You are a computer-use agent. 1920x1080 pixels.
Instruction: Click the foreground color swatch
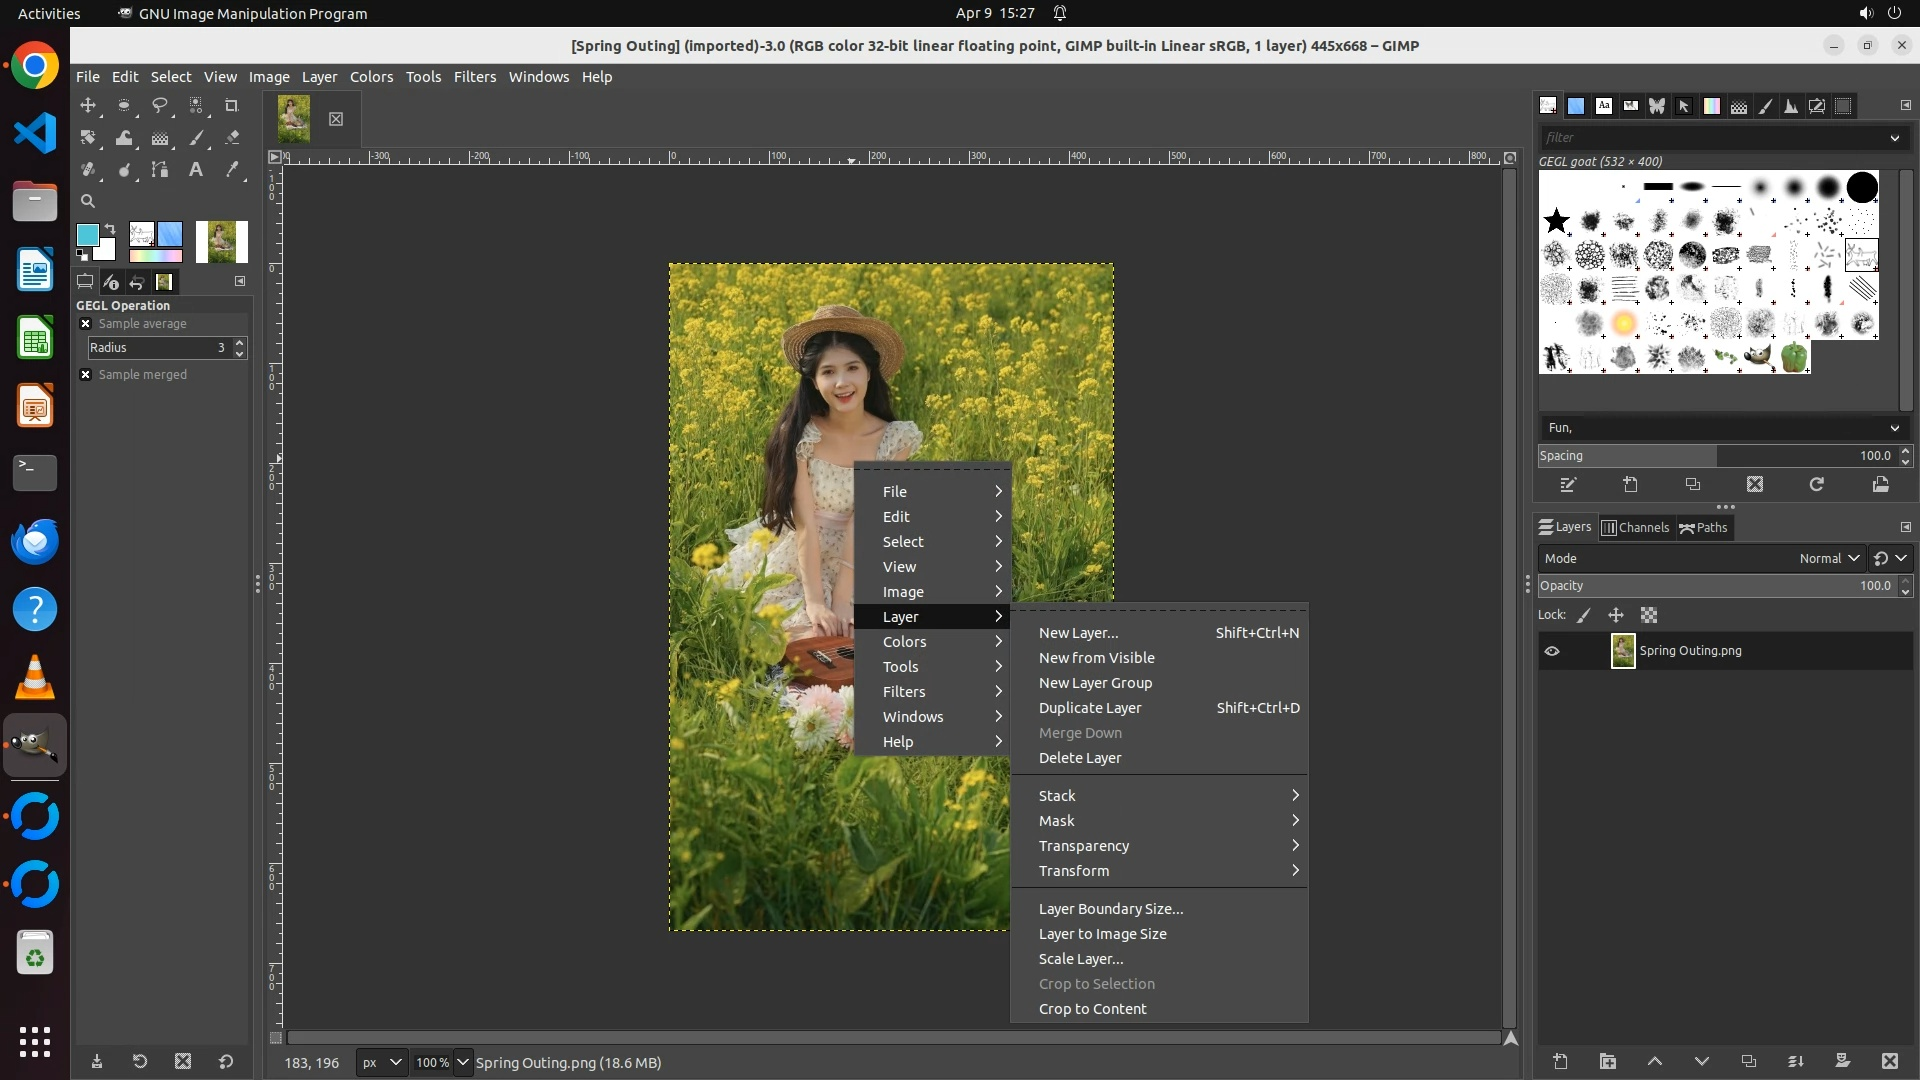(x=87, y=235)
